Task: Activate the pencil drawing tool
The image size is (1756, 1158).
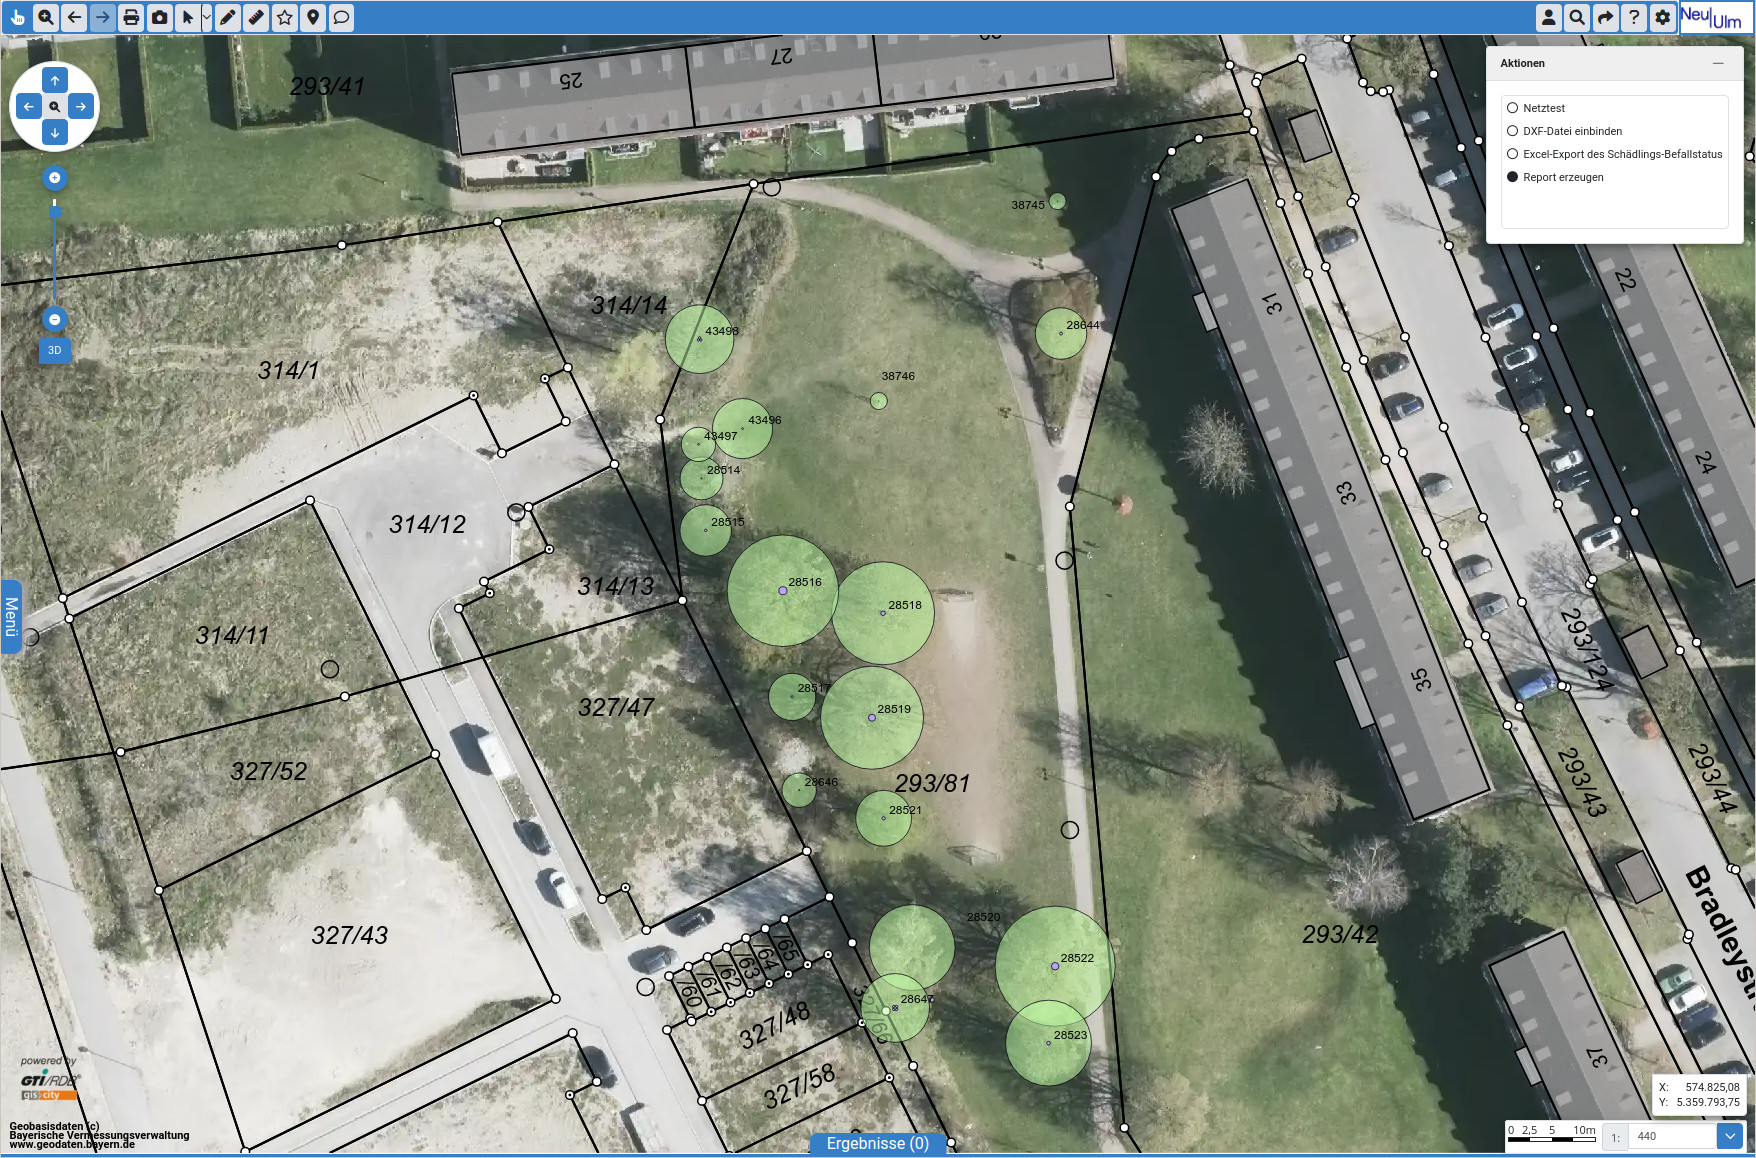Action: click(x=228, y=17)
